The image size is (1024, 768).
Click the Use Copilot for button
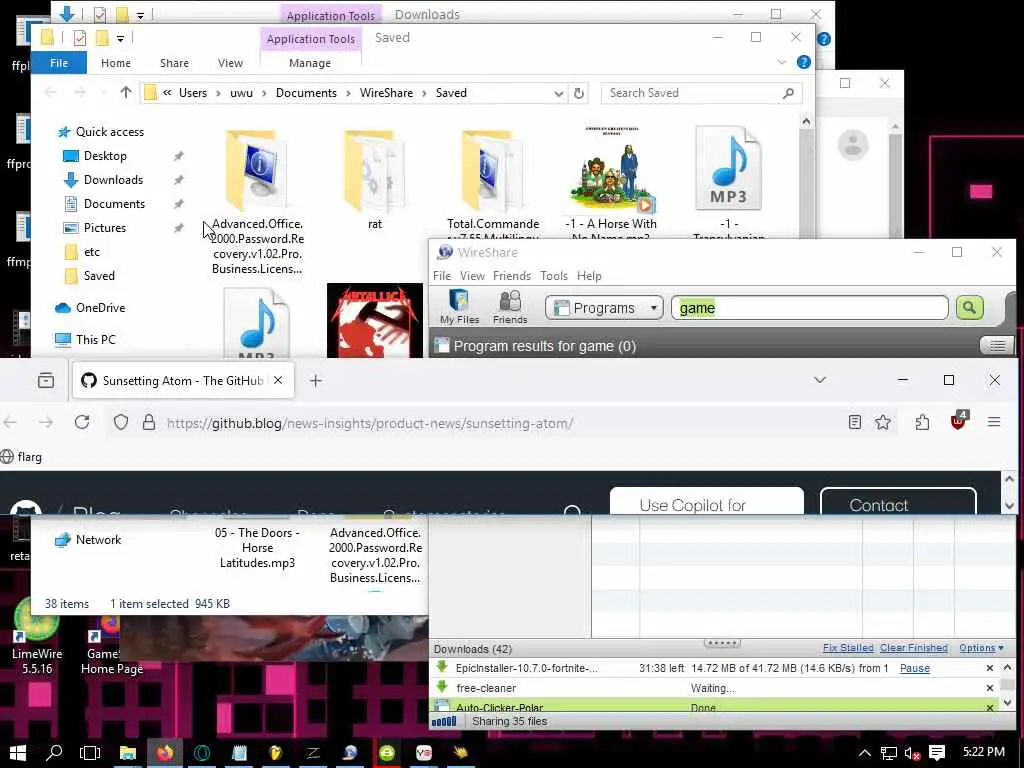click(x=707, y=502)
